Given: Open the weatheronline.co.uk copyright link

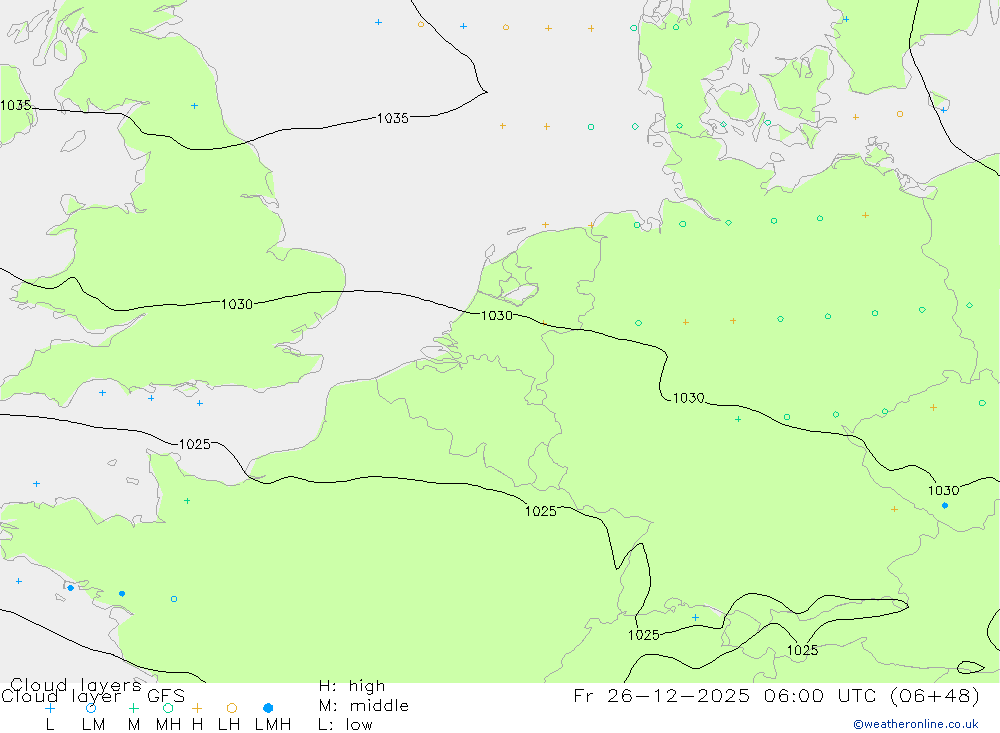Looking at the screenshot, I should [916, 724].
